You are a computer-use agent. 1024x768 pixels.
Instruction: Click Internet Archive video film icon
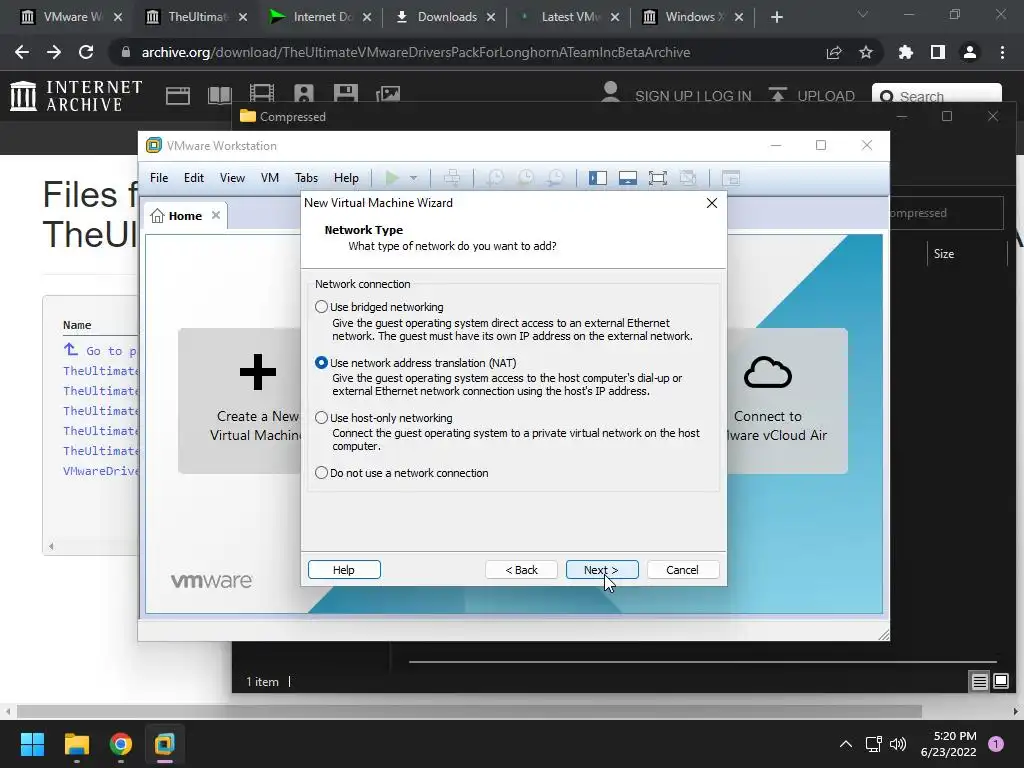click(262, 93)
